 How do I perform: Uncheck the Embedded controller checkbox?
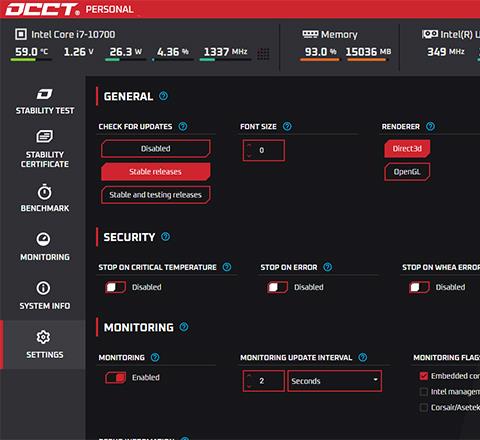coord(424,376)
